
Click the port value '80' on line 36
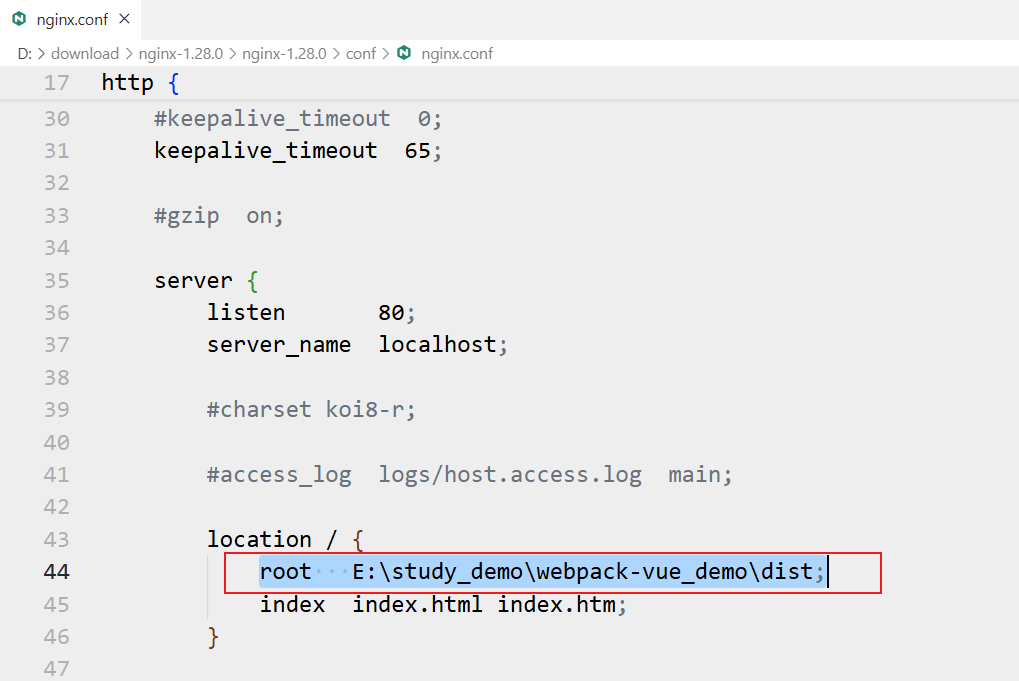point(391,313)
